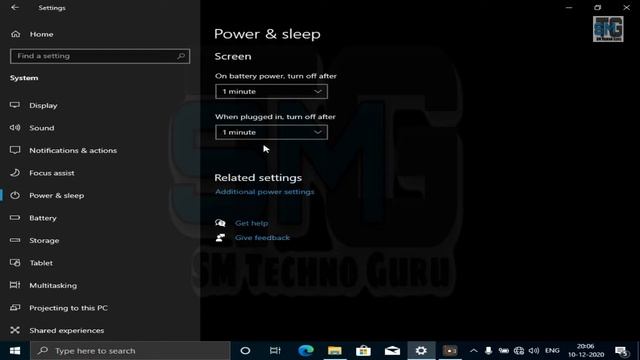This screenshot has width=640, height=360.
Task: Open Cortana circle icon on taskbar
Action: coord(245,351)
